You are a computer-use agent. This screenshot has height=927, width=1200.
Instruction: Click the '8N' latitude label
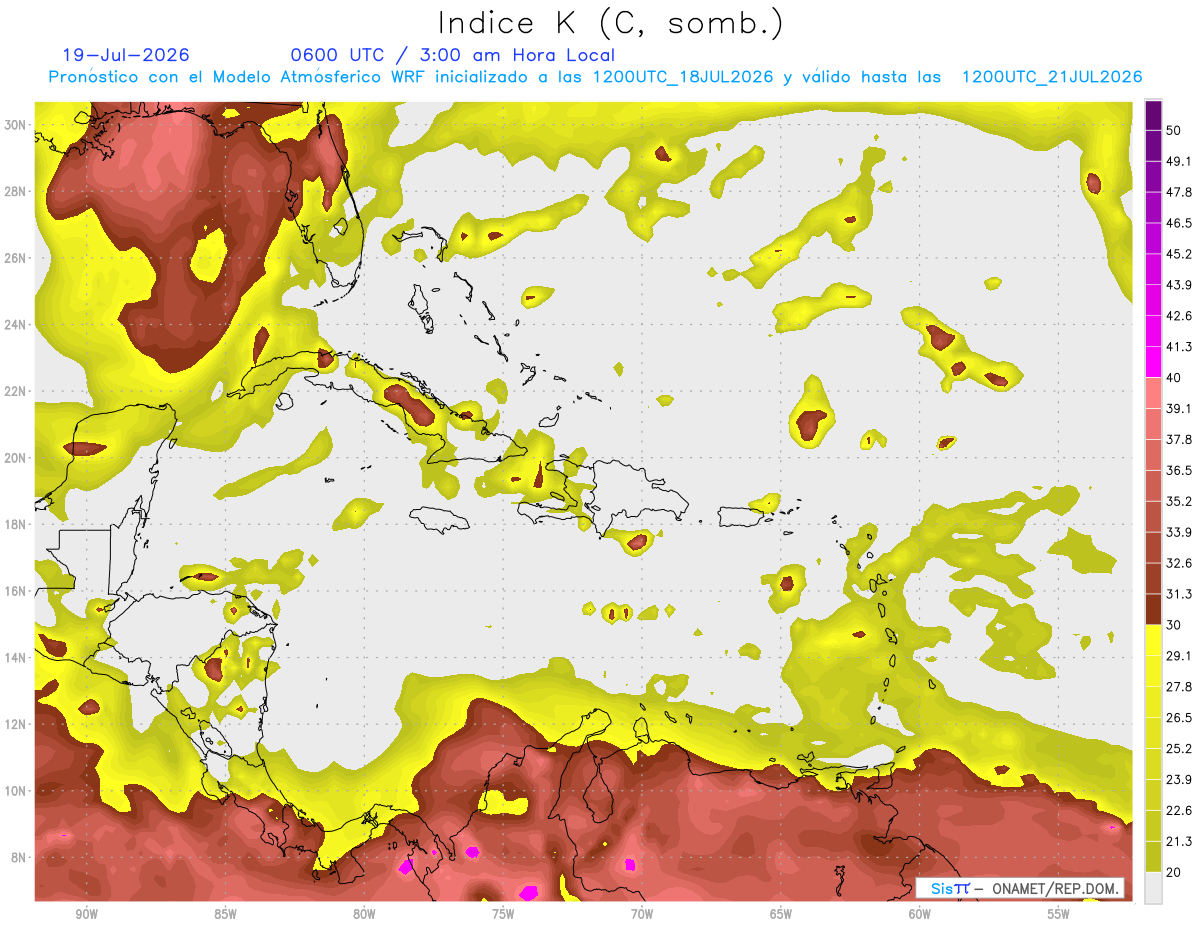[20, 858]
